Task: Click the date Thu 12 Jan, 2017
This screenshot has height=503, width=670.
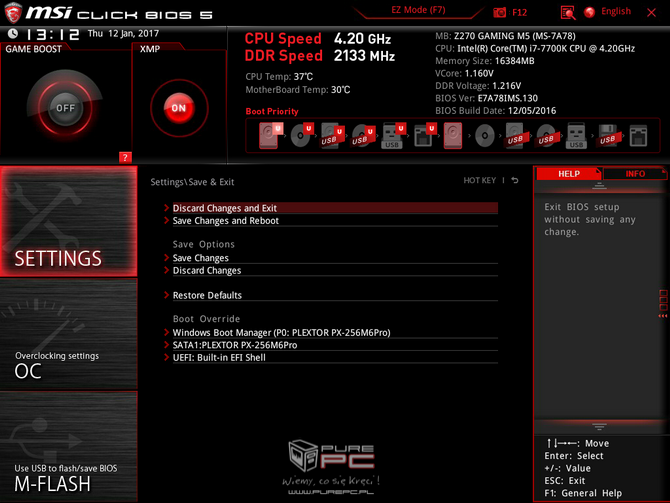Action: [x=123, y=33]
